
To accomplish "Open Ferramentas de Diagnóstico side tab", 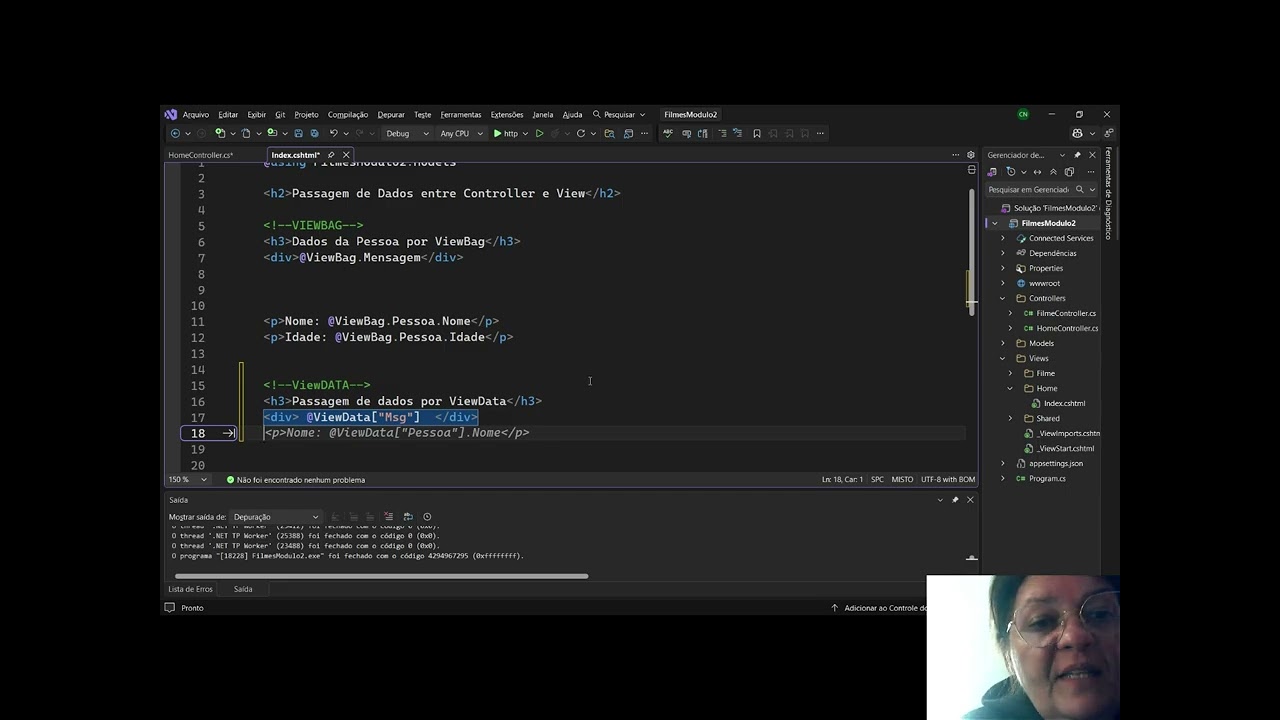I will tap(1108, 193).
